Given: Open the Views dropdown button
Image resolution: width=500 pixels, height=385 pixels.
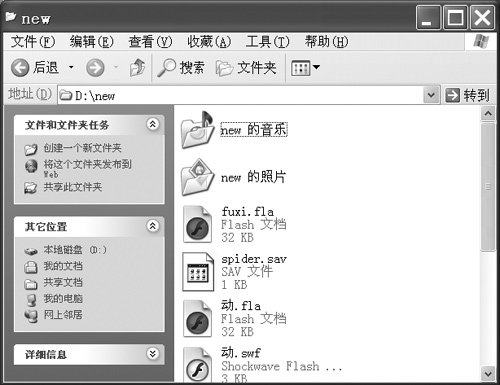Looking at the screenshot, I should point(306,68).
